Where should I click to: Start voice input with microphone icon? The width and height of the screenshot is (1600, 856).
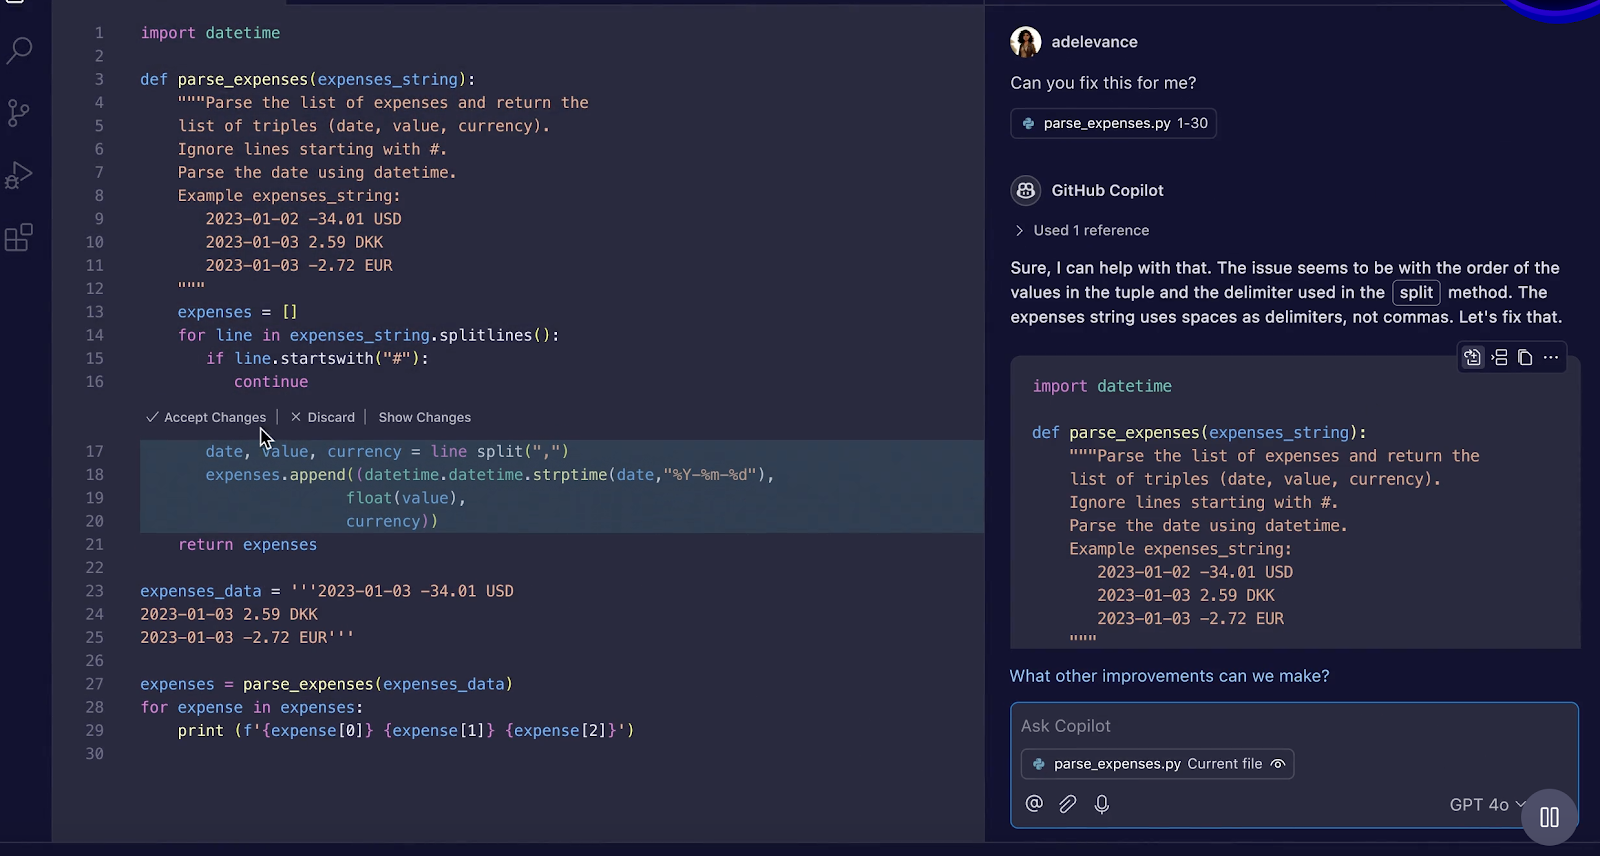pyautogui.click(x=1102, y=804)
